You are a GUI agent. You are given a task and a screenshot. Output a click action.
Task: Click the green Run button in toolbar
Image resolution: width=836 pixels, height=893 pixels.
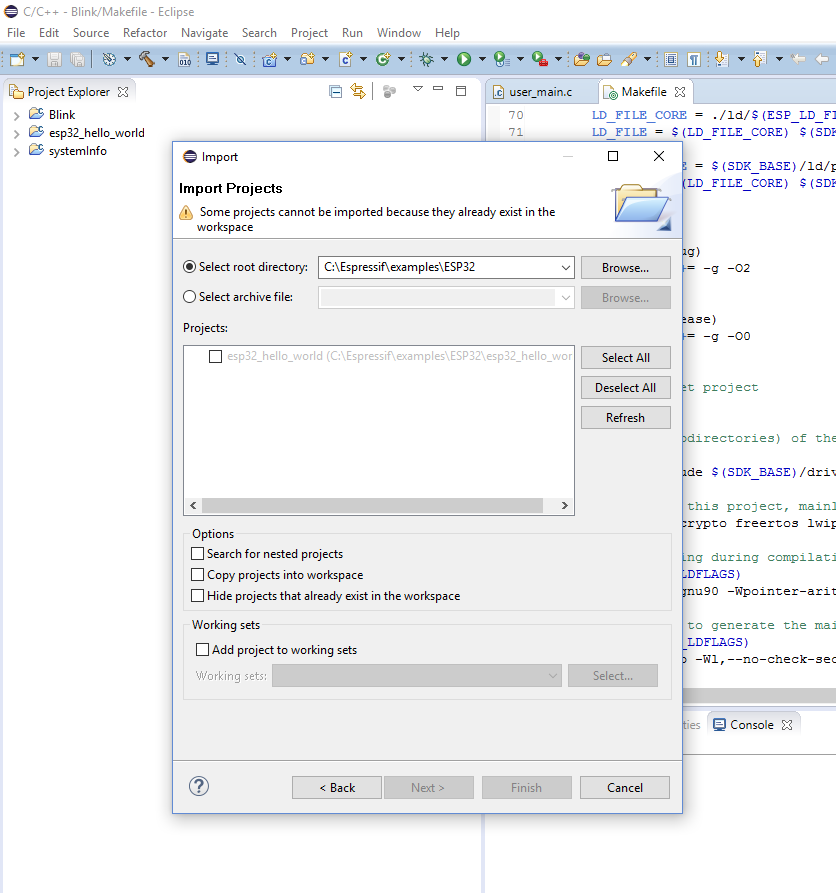(x=464, y=59)
